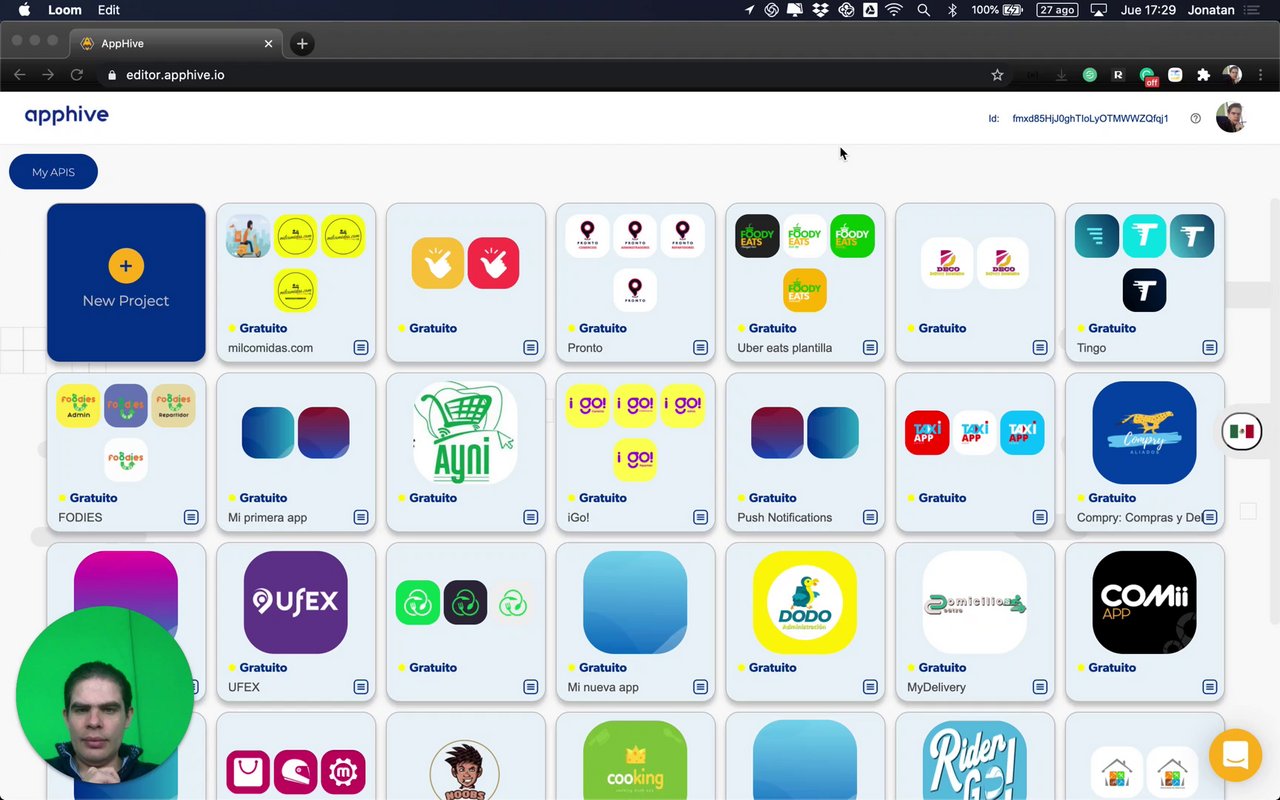This screenshot has width=1280, height=800.
Task: Open details icon on Pronto card
Action: (x=700, y=348)
